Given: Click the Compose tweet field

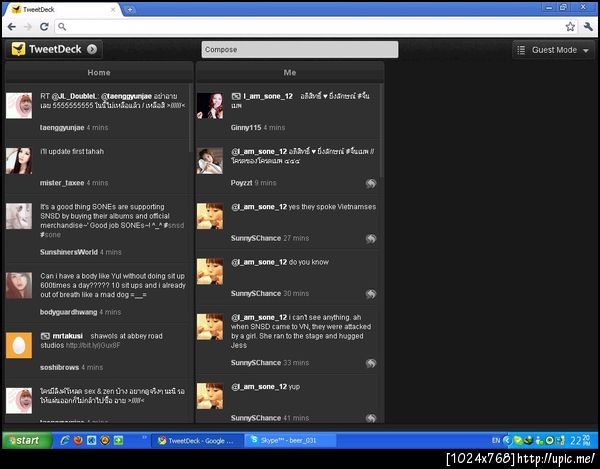Looking at the screenshot, I should 300,50.
